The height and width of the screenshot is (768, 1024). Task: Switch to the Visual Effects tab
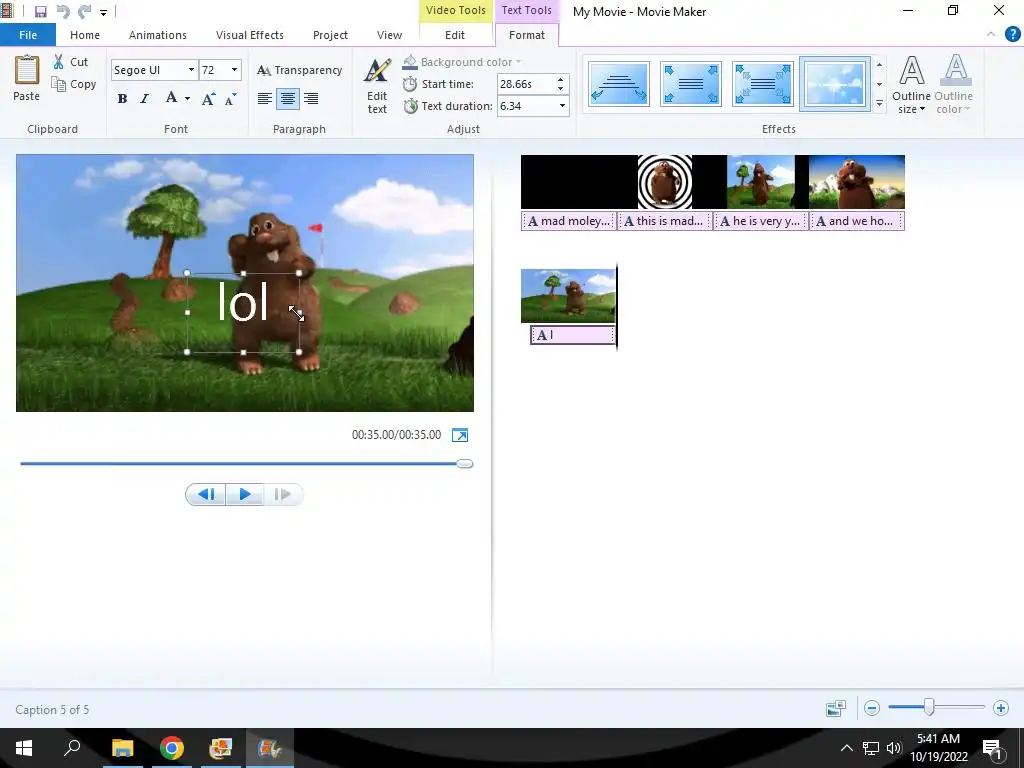[249, 35]
